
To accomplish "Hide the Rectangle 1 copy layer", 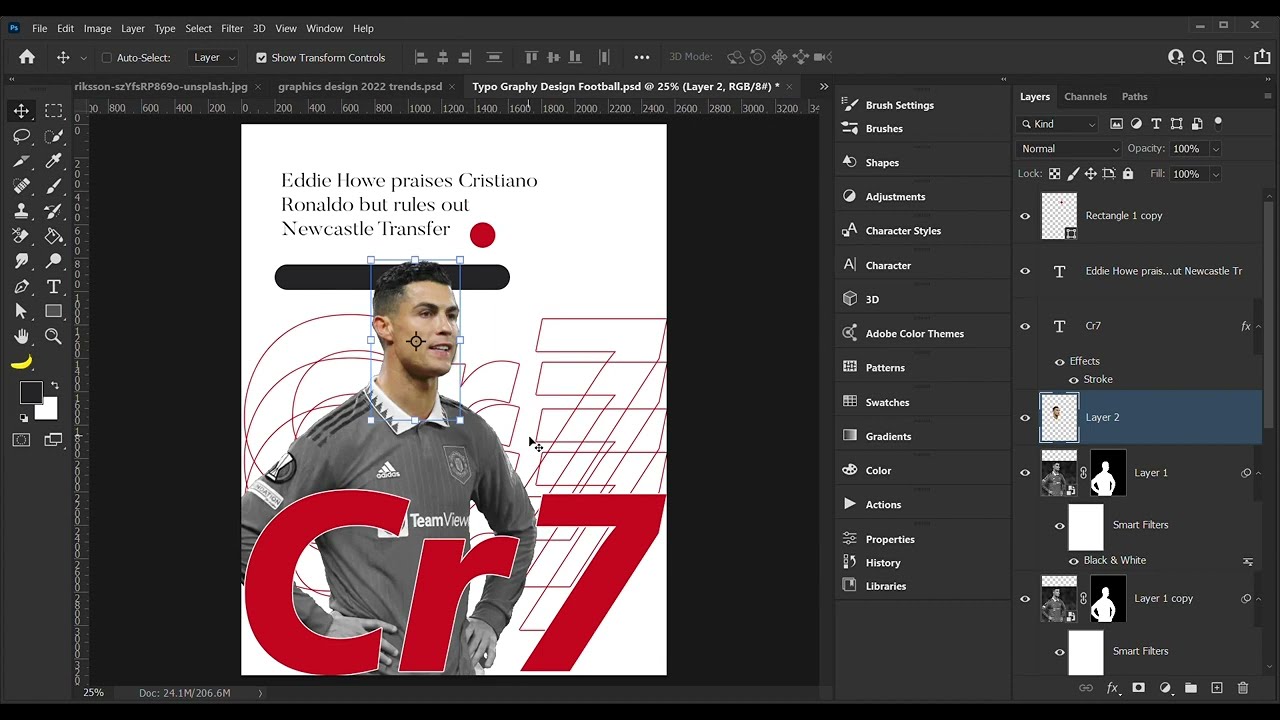I will coord(1025,216).
